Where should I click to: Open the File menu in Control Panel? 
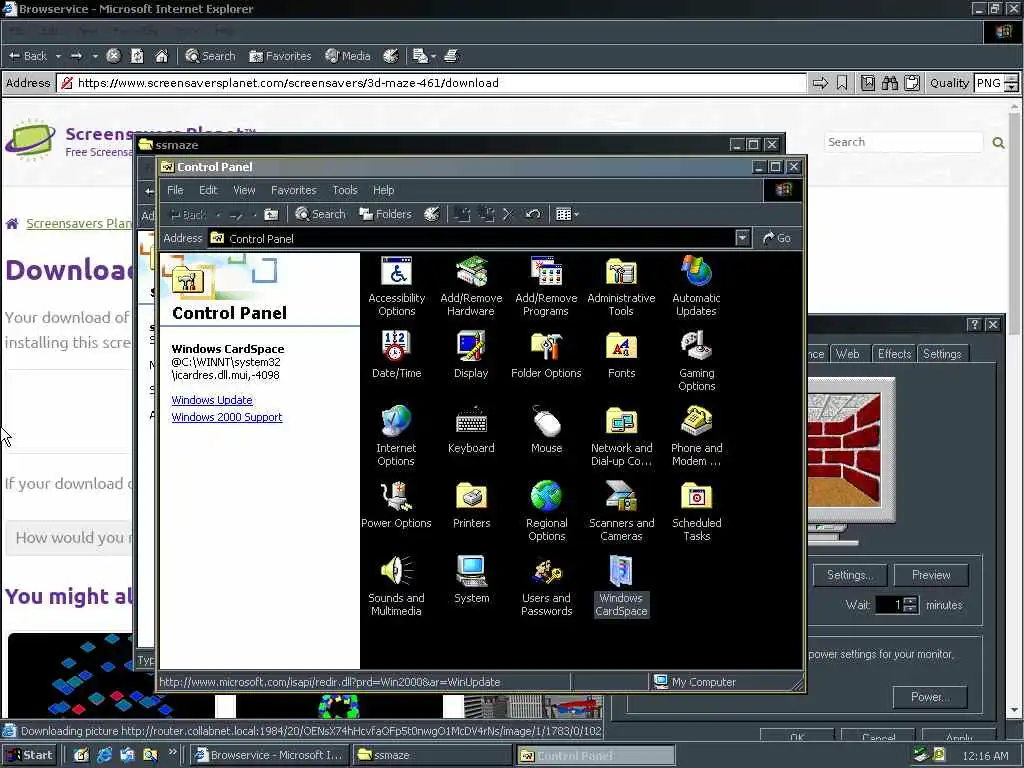coord(175,190)
